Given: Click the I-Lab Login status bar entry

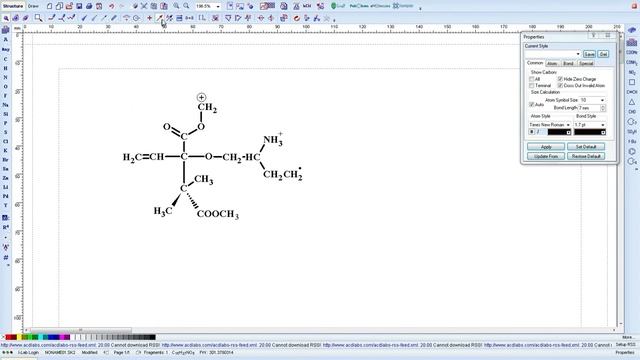Looking at the screenshot, I should [x=28, y=352].
